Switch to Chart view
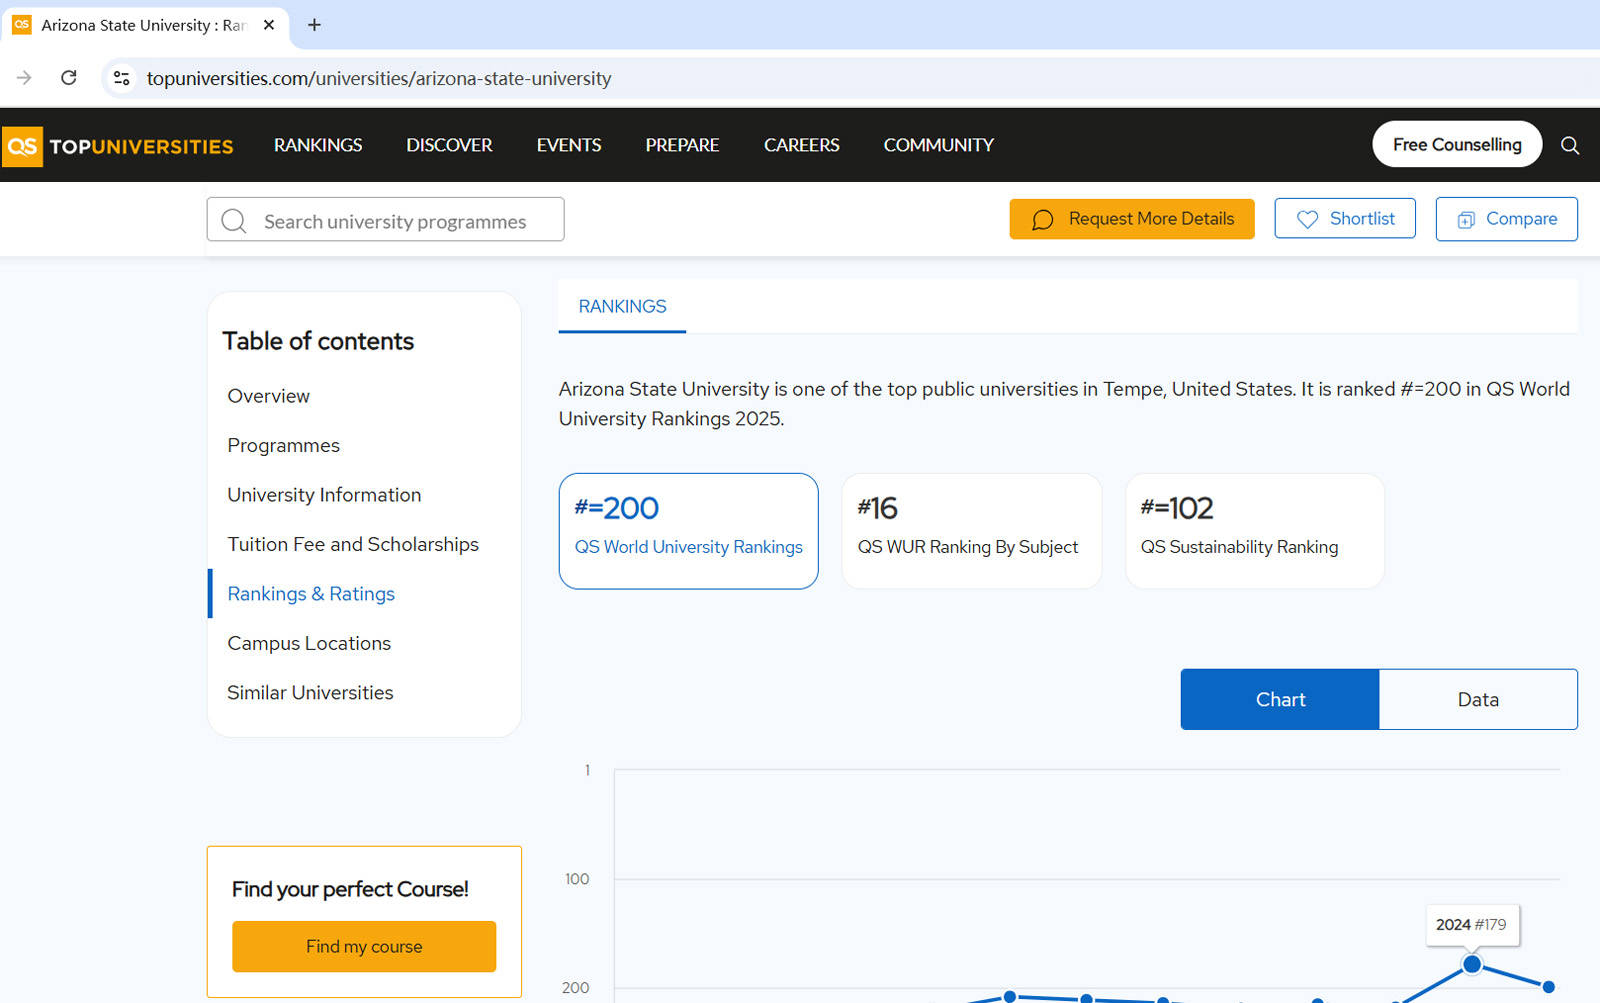Screen dimensions: 1600x1003 pyautogui.click(x=1280, y=699)
